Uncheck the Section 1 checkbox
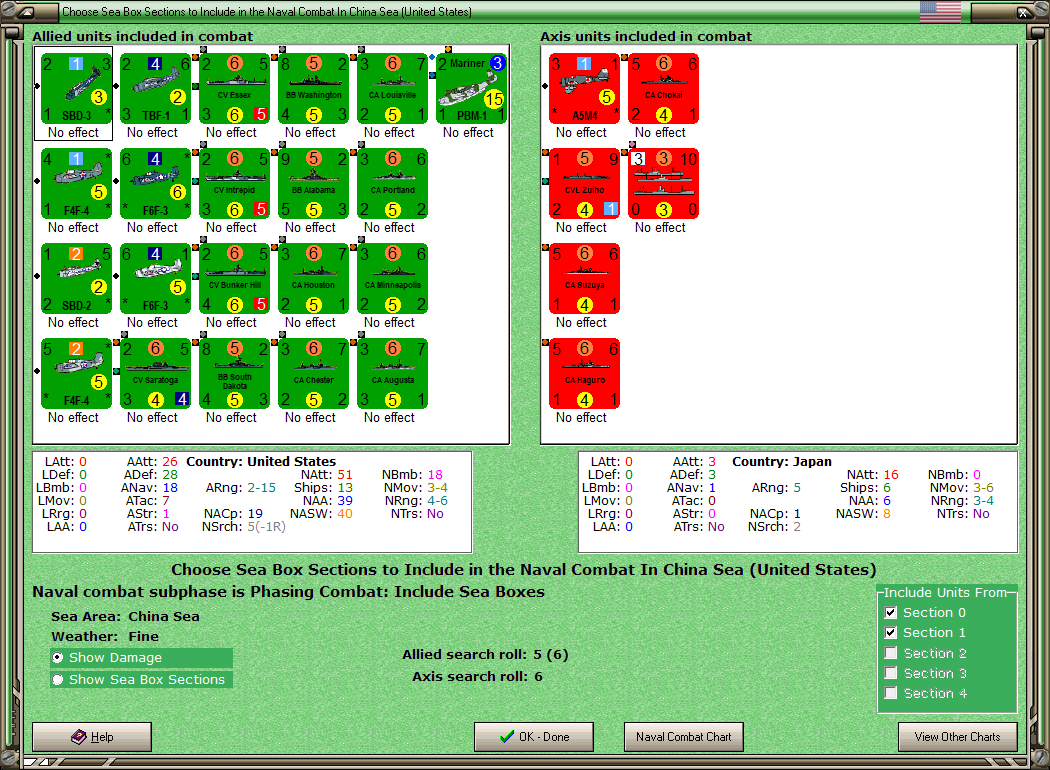 coord(891,633)
